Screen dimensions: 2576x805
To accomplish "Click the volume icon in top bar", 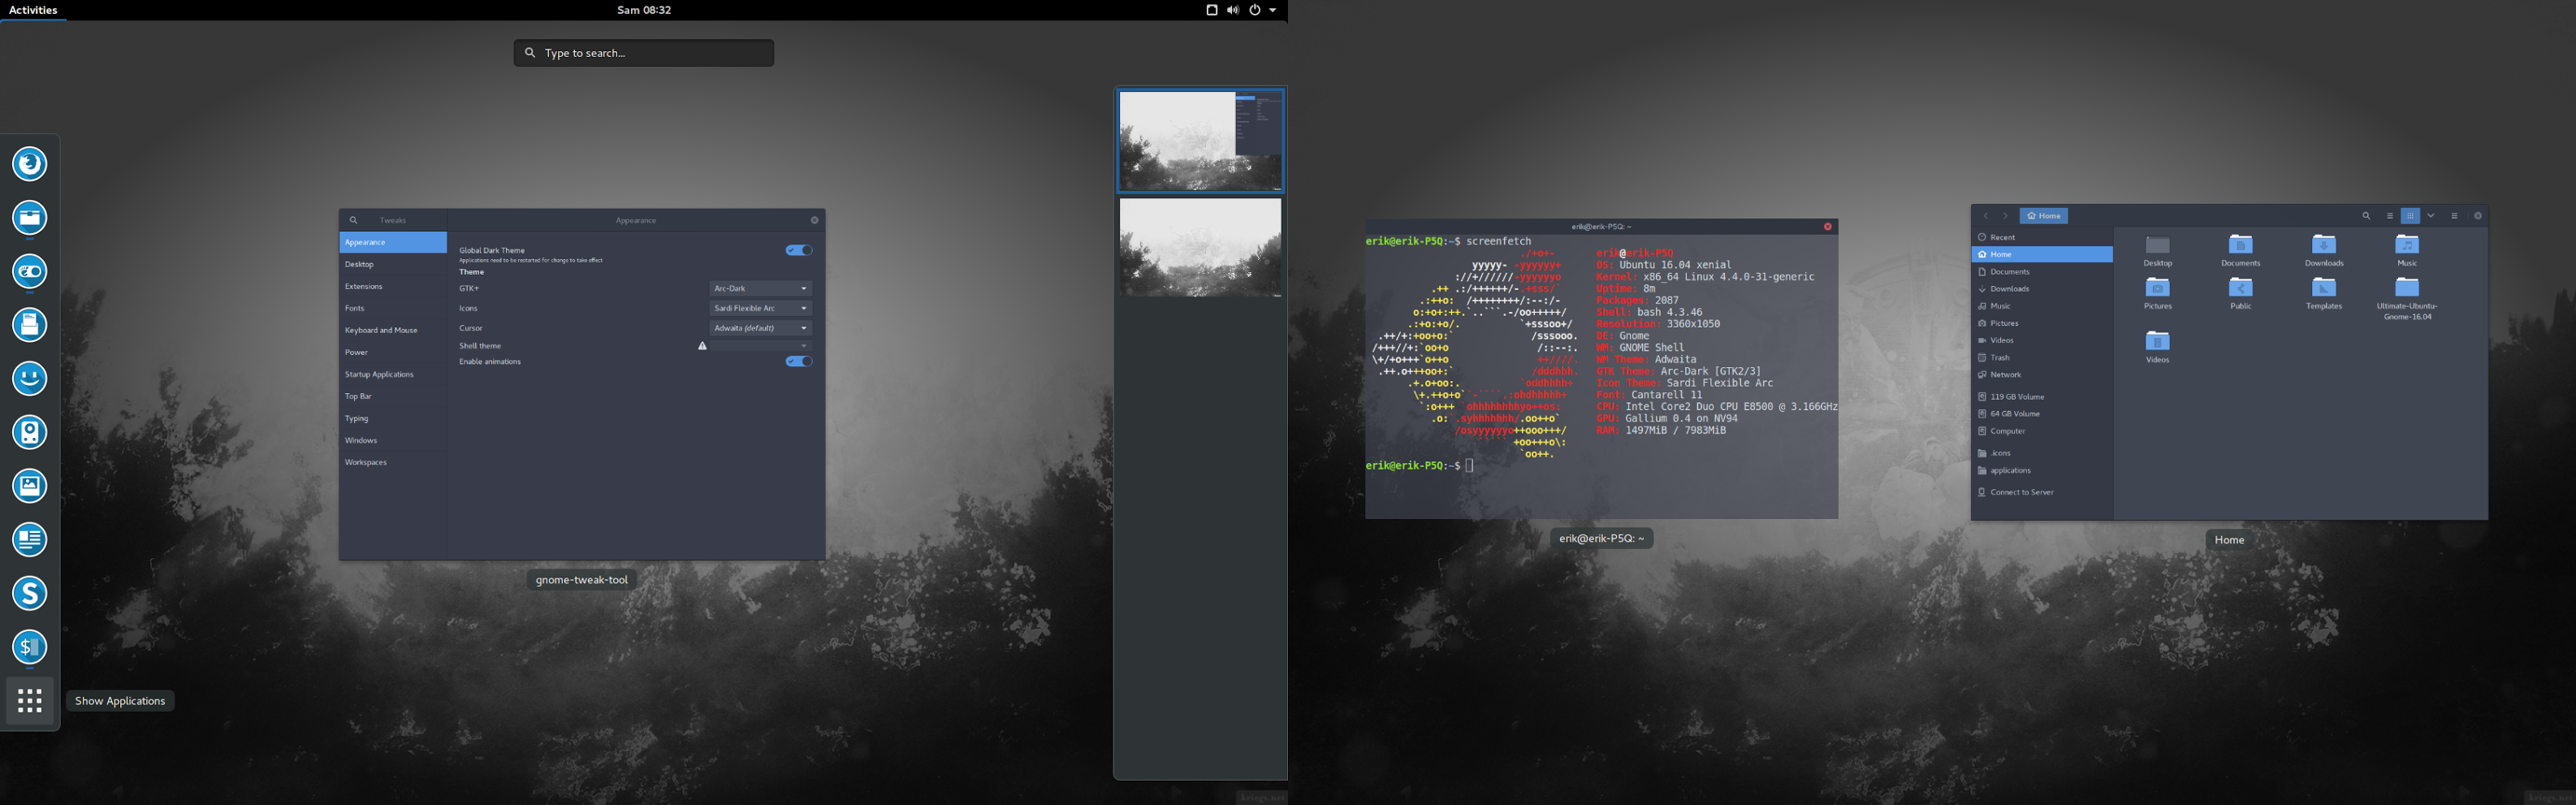I will [1233, 10].
